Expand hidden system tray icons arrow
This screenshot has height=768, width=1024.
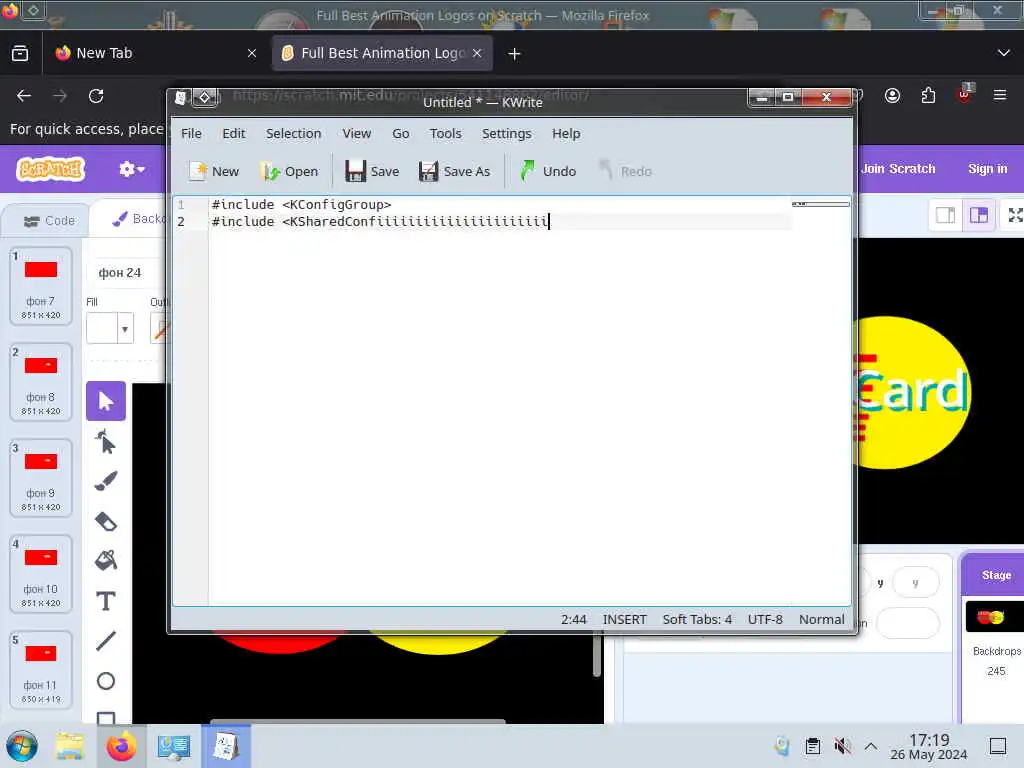(871, 746)
